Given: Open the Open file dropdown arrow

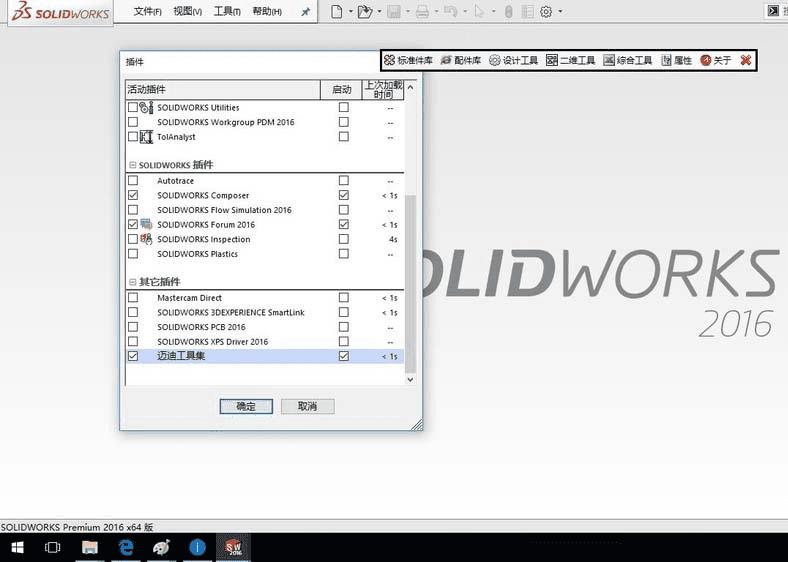Looking at the screenshot, I should tap(379, 12).
